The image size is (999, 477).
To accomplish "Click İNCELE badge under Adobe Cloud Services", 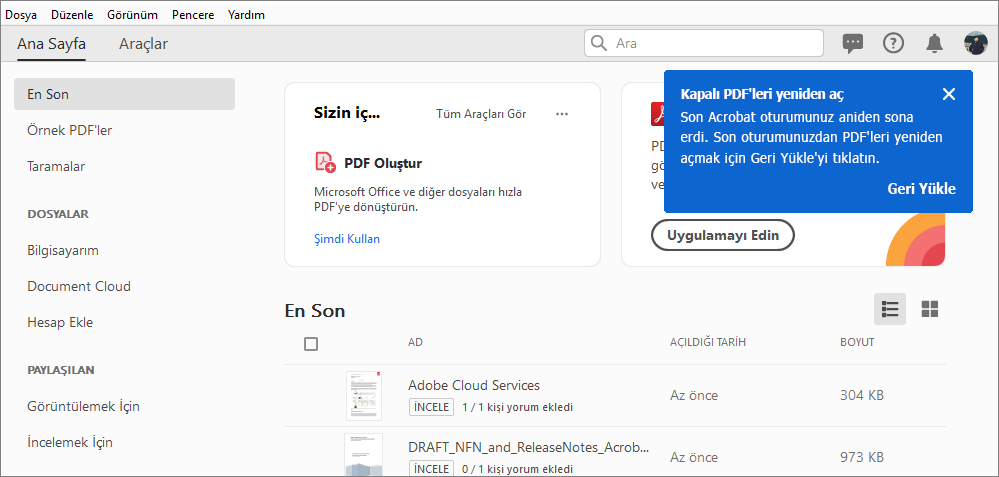I will 431,407.
